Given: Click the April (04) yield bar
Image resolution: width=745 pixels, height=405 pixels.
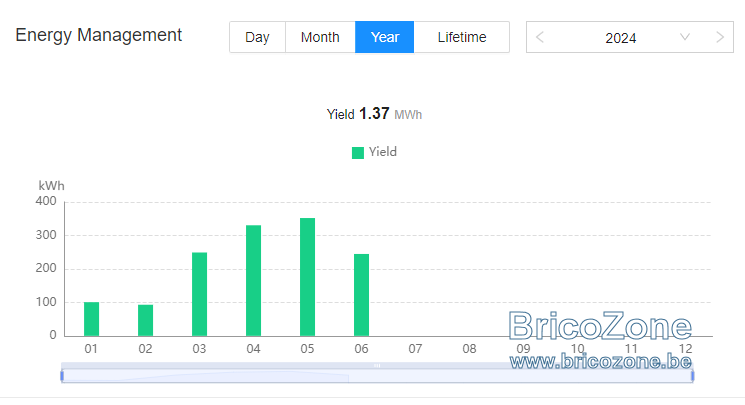Looking at the screenshot, I should click(x=253, y=280).
